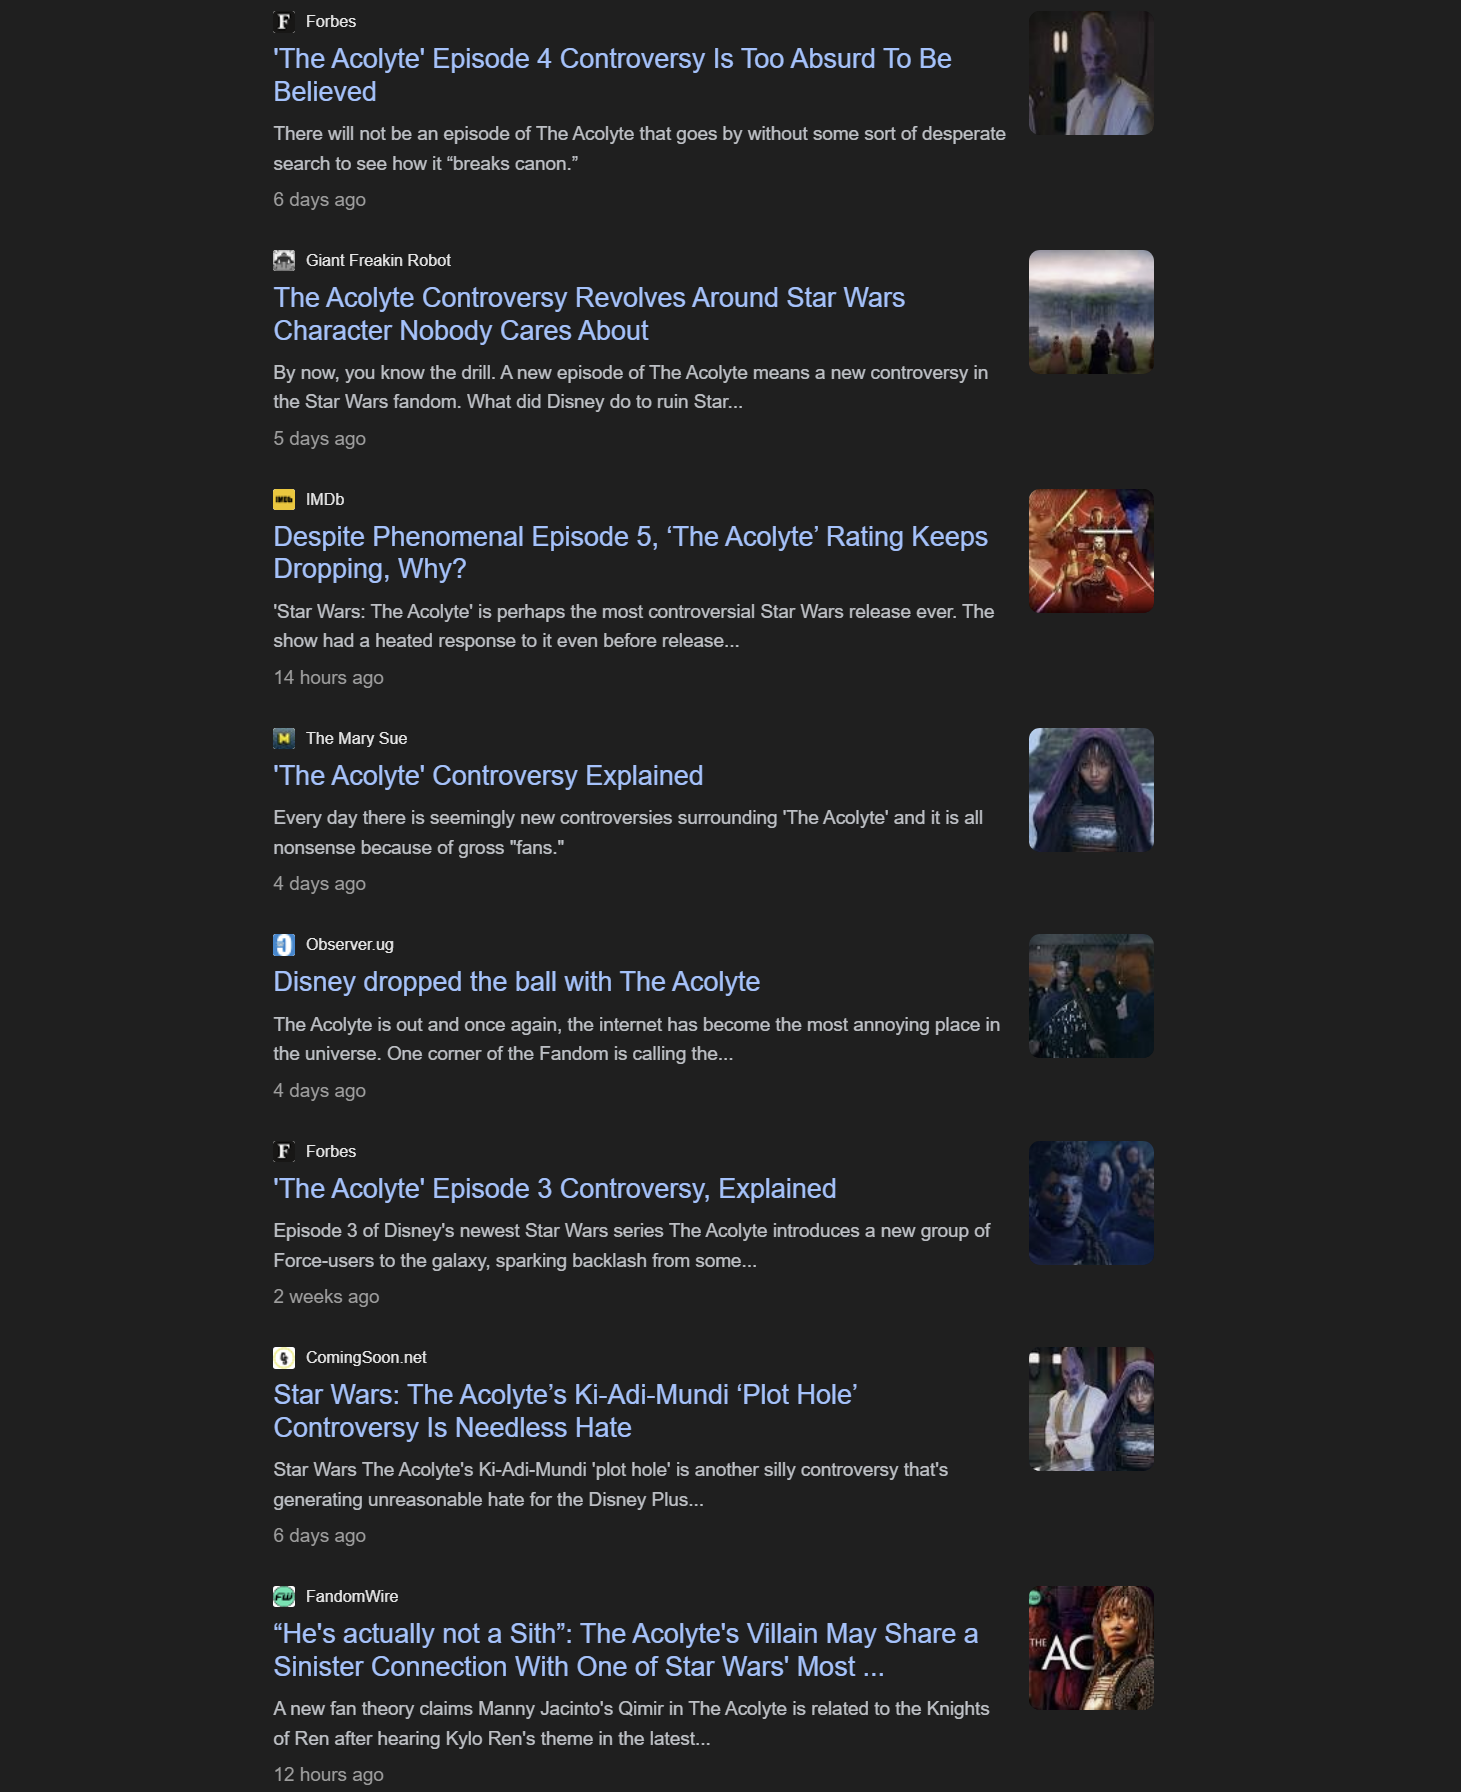The height and width of the screenshot is (1792, 1461).
Task: Click the 'ComingSoon.net' source name
Action: point(366,1358)
